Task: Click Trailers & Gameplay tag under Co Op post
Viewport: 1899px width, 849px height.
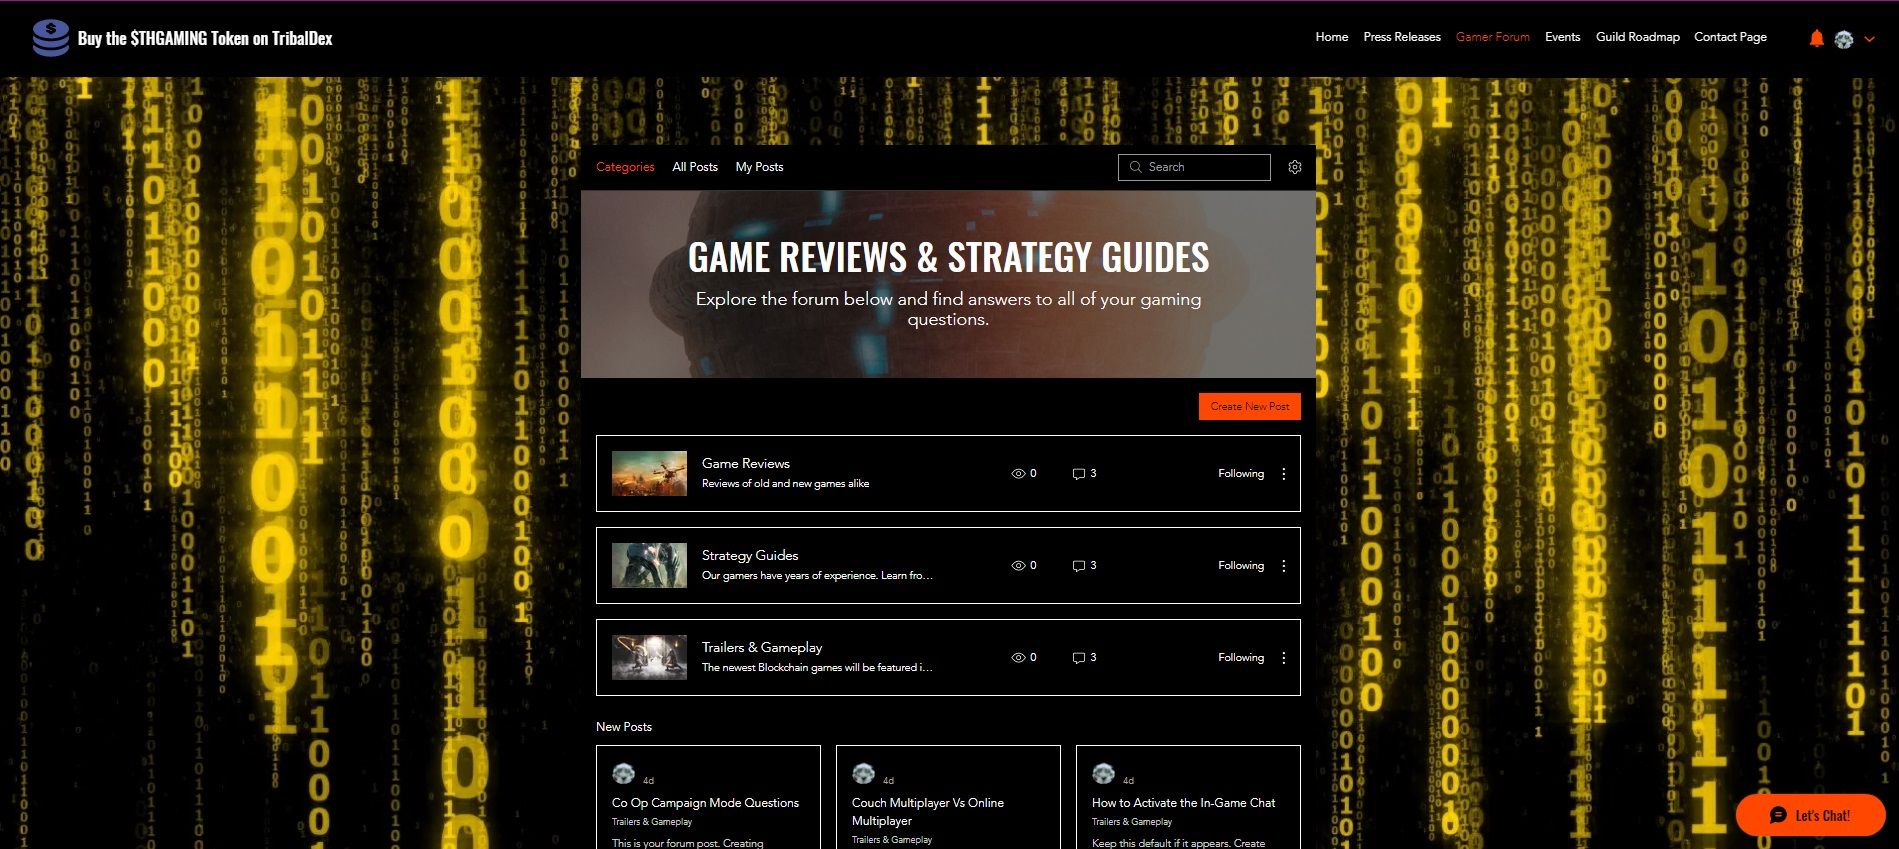Action: pos(652,822)
